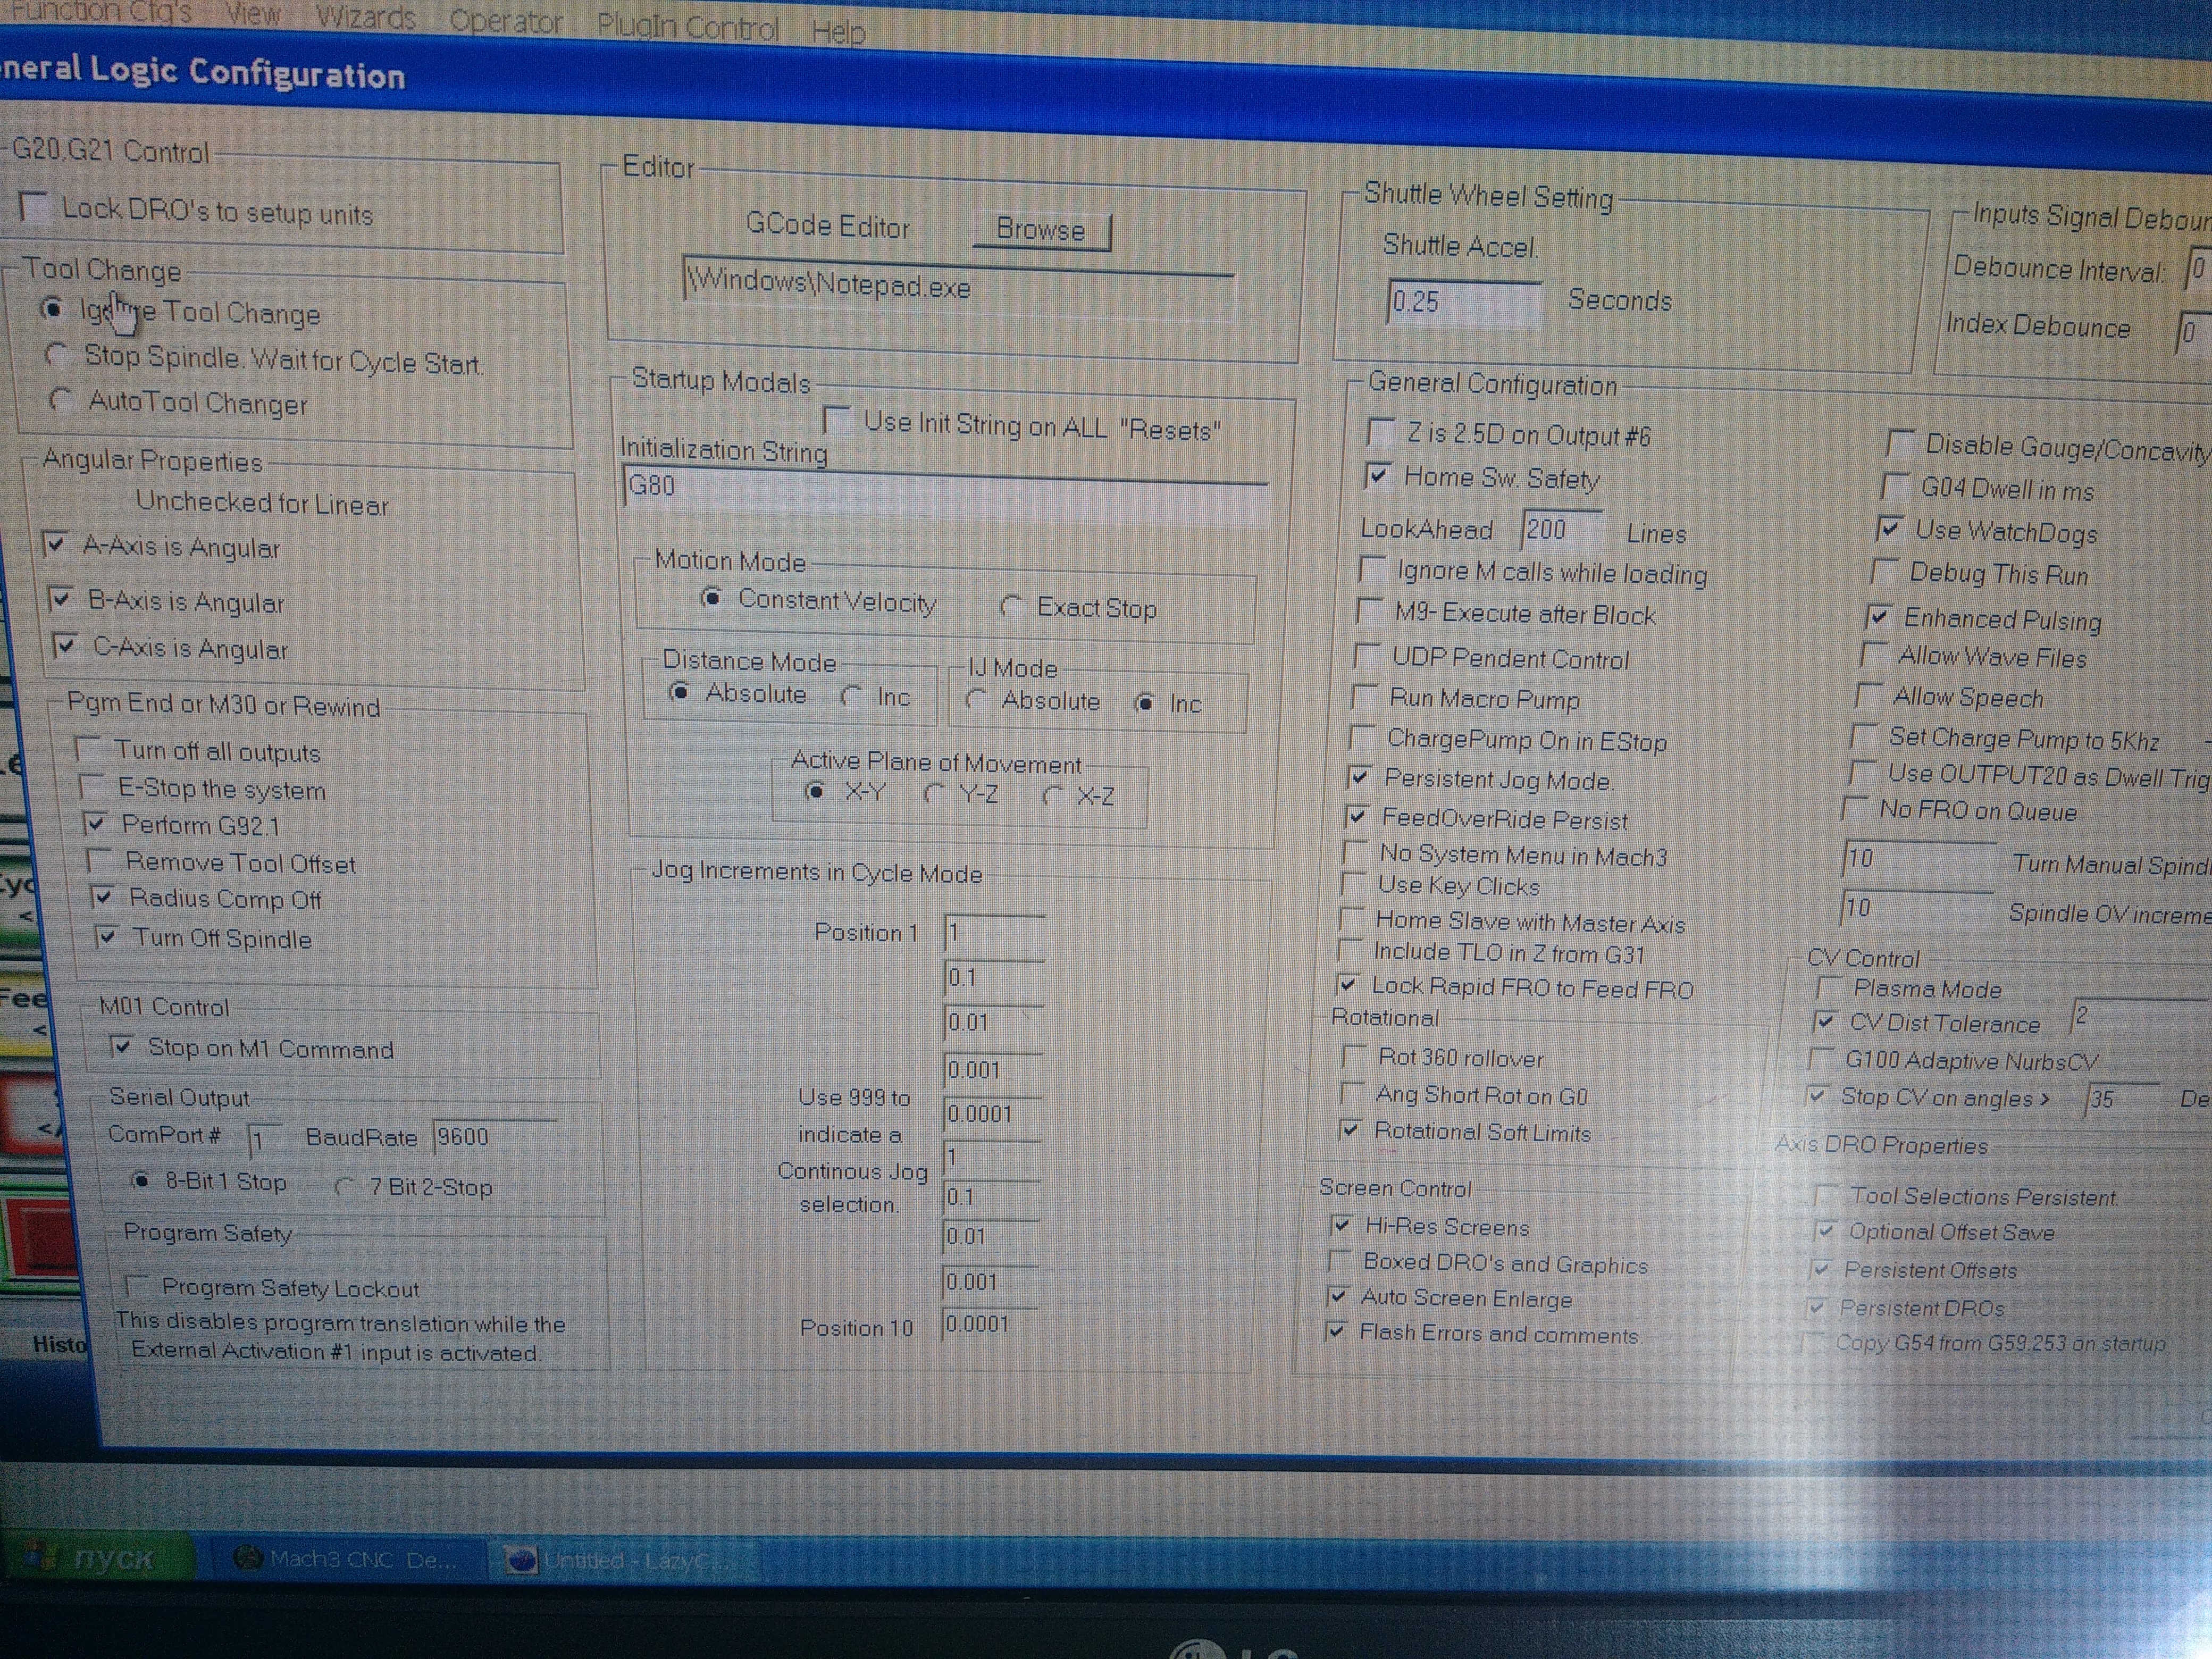Toggle Stop on M1 Command
Viewport: 2212px width, 1659px height.
[x=121, y=1046]
